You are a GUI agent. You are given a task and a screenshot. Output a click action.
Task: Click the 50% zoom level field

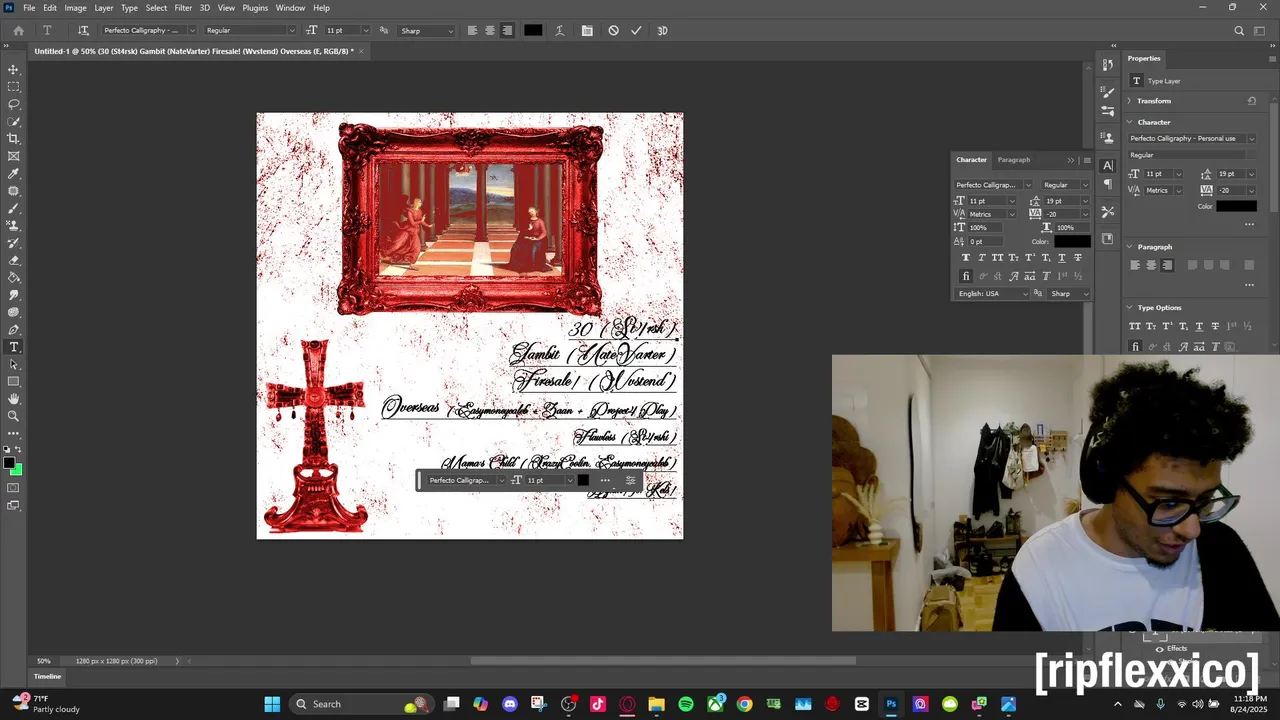point(44,661)
